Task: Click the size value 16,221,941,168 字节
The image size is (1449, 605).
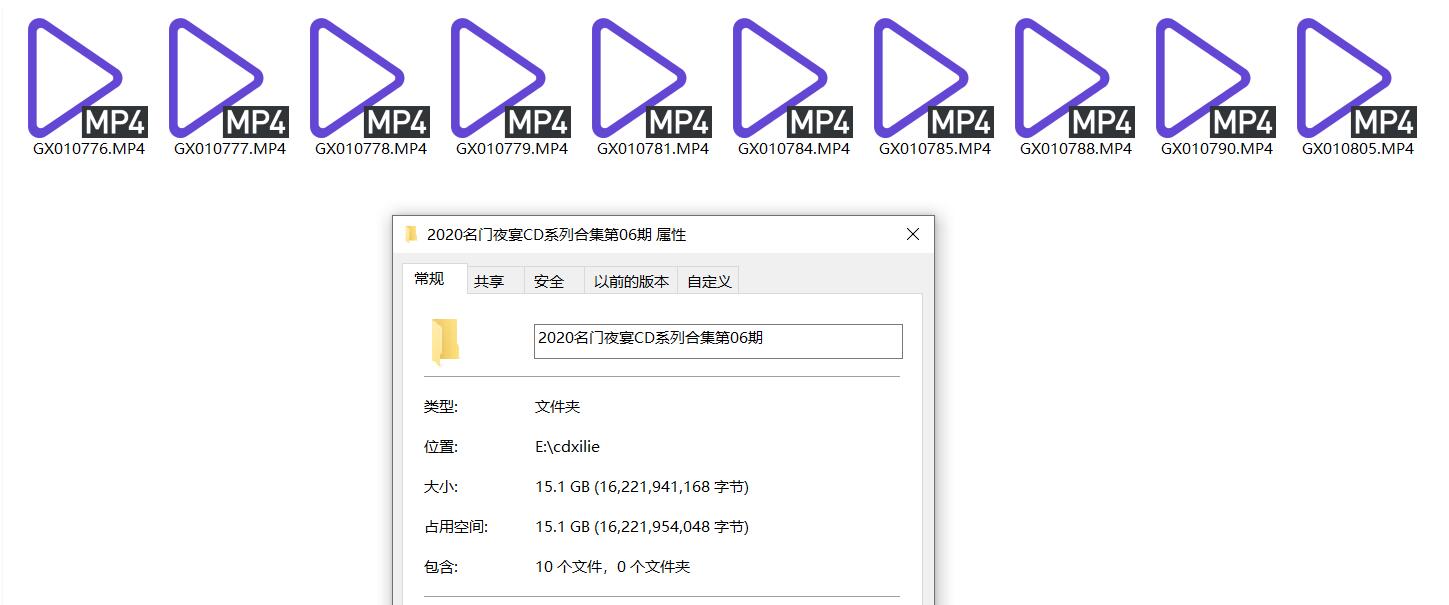Action: 672,487
